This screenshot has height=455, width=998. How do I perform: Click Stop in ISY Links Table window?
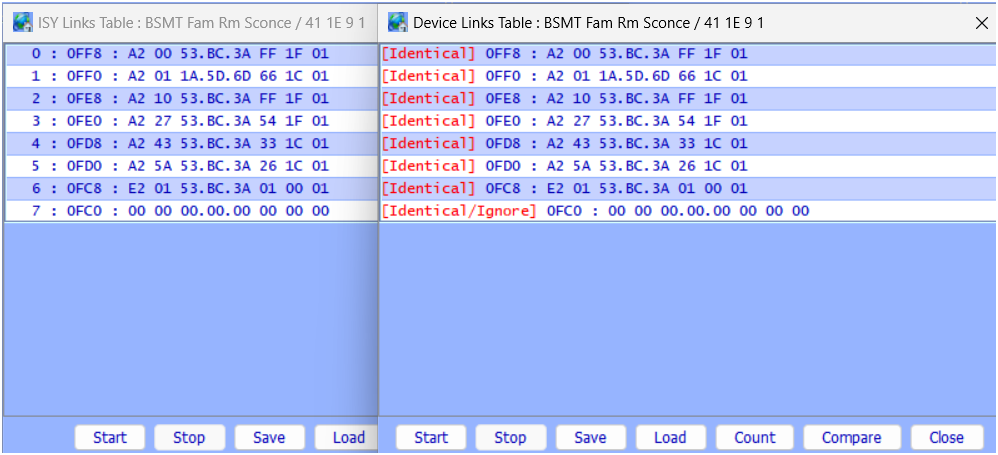(x=189, y=438)
